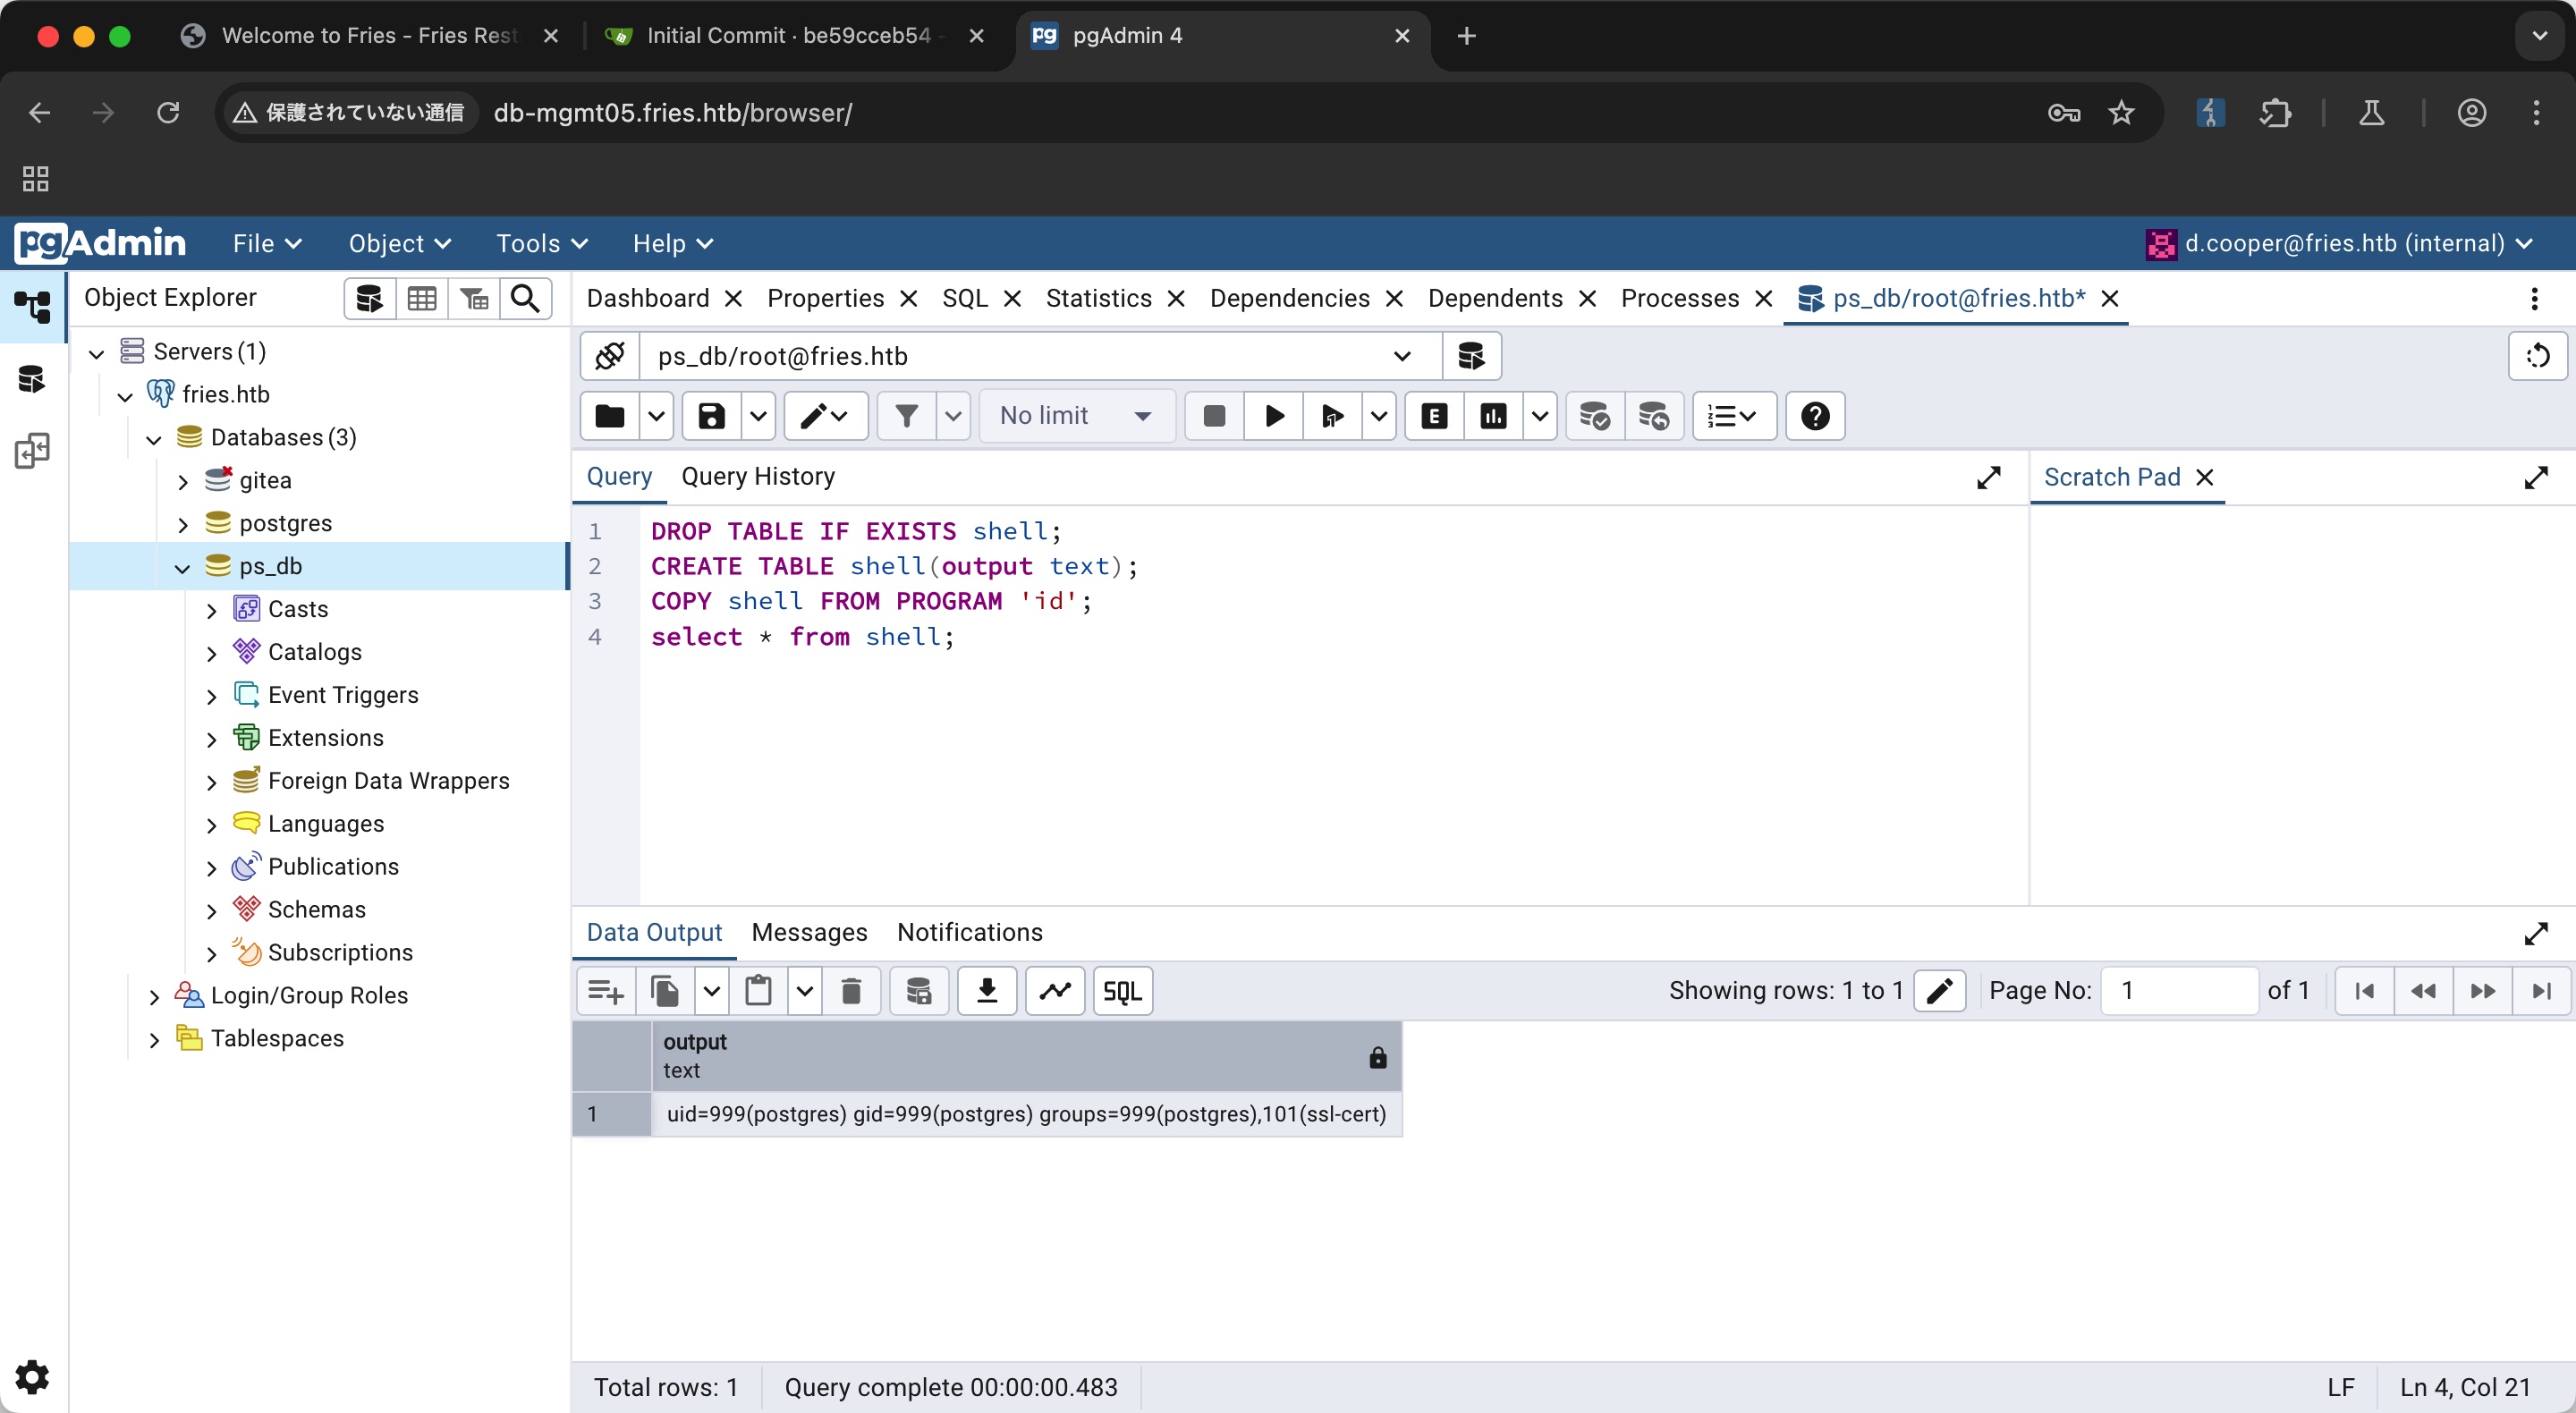This screenshot has width=2576, height=1413.
Task: Click the Save data changes icon
Action: click(x=918, y=991)
